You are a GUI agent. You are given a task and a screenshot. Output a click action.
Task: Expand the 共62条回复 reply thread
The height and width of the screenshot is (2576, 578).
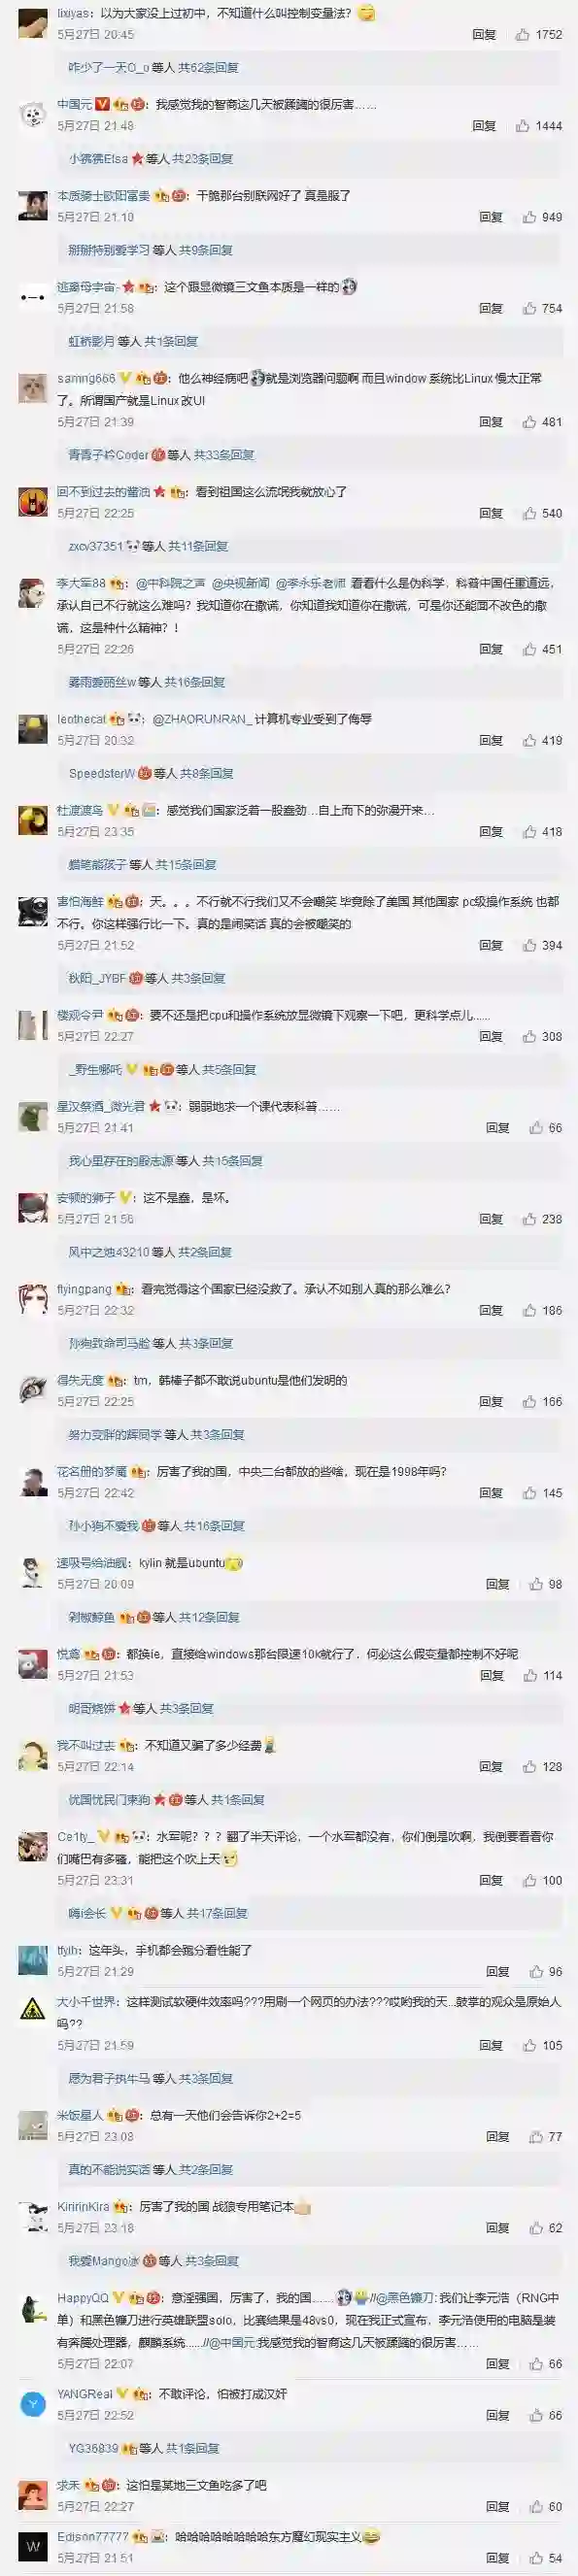[208, 67]
